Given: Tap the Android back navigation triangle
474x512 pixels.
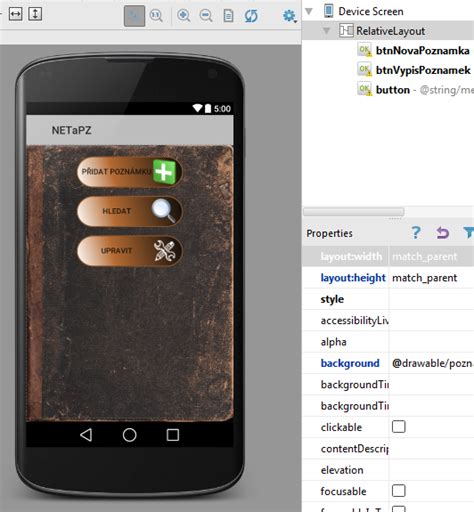Looking at the screenshot, I should (x=86, y=435).
